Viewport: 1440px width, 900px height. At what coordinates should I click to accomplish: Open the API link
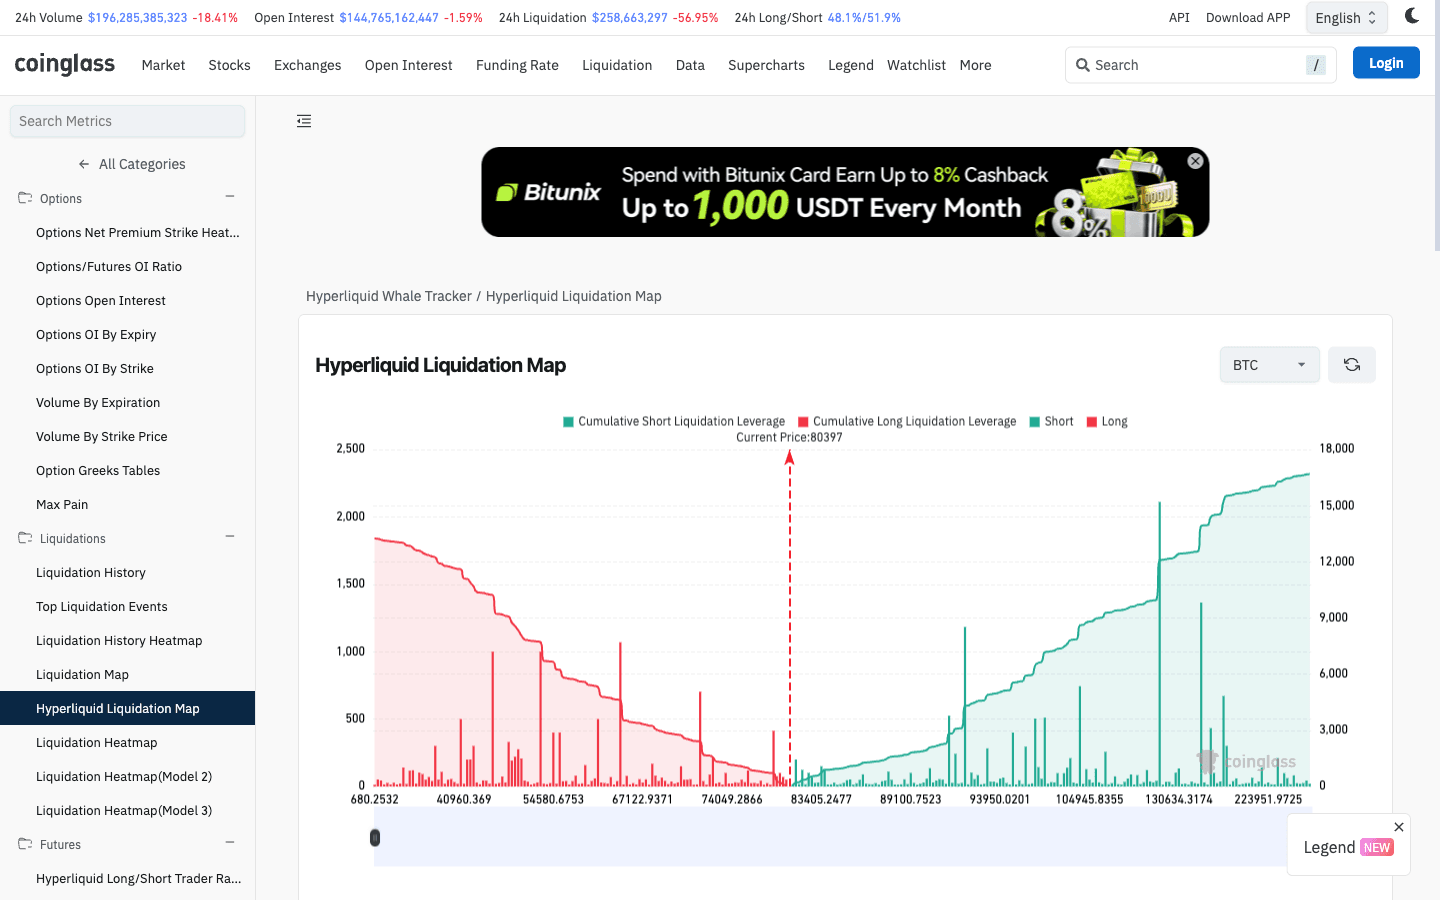point(1179,18)
